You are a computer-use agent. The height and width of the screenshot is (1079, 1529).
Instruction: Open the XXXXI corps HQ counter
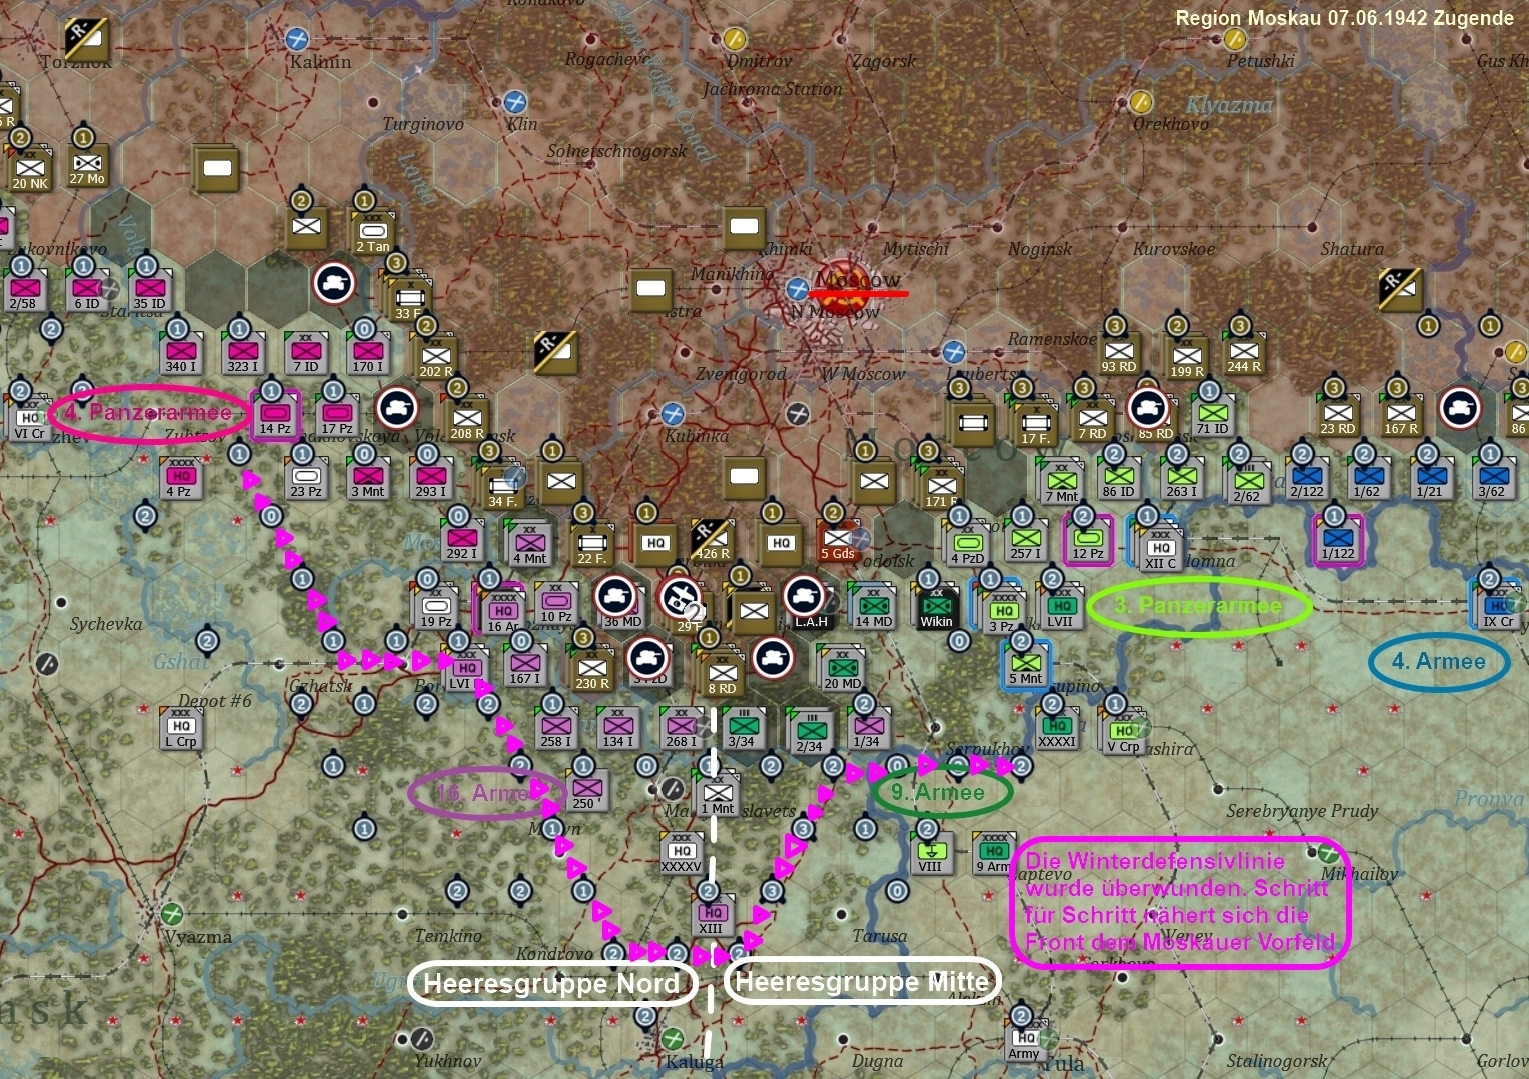coord(1056,727)
